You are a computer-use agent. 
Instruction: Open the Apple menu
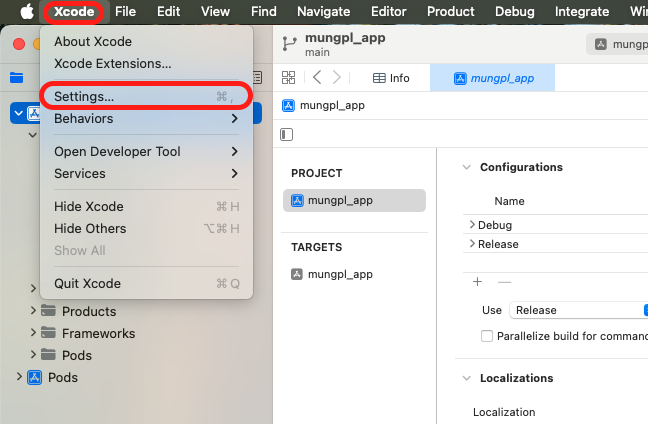[x=27, y=11]
